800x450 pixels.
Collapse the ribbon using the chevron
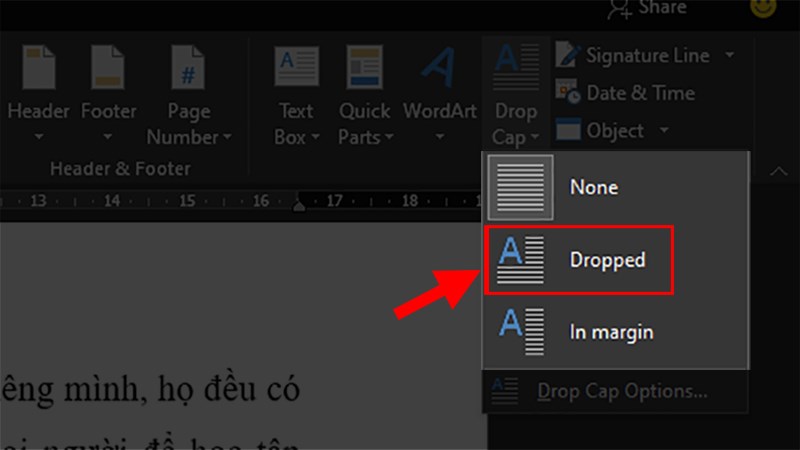777,172
